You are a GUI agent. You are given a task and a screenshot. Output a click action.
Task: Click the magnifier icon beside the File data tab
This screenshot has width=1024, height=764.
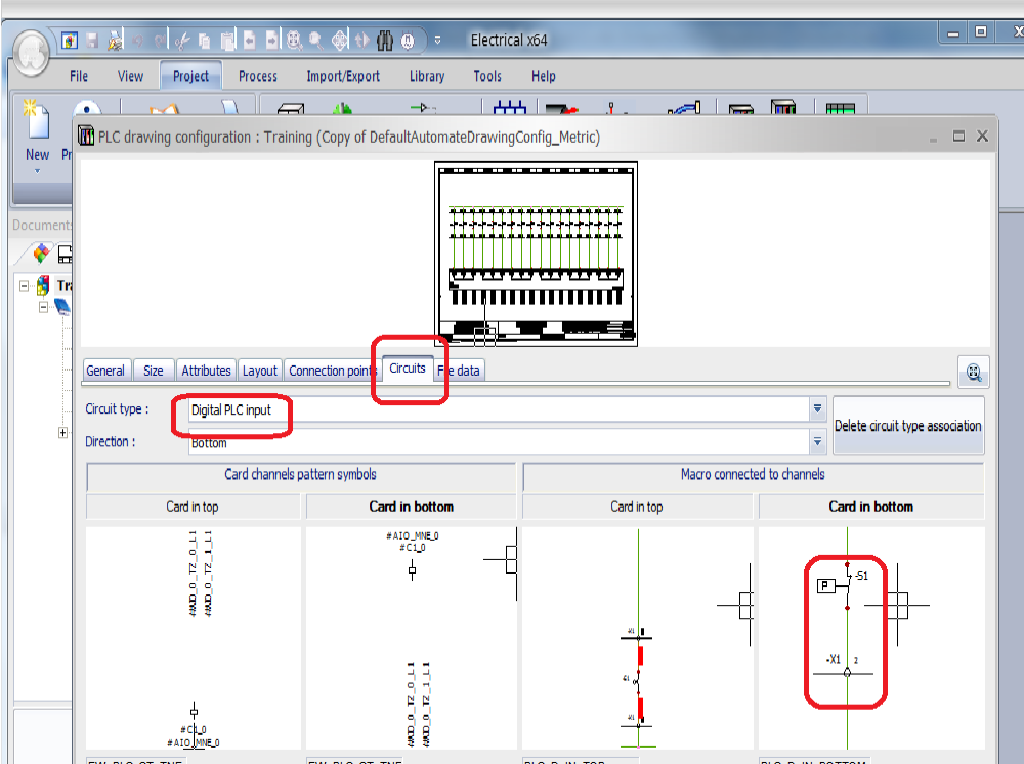click(x=972, y=372)
